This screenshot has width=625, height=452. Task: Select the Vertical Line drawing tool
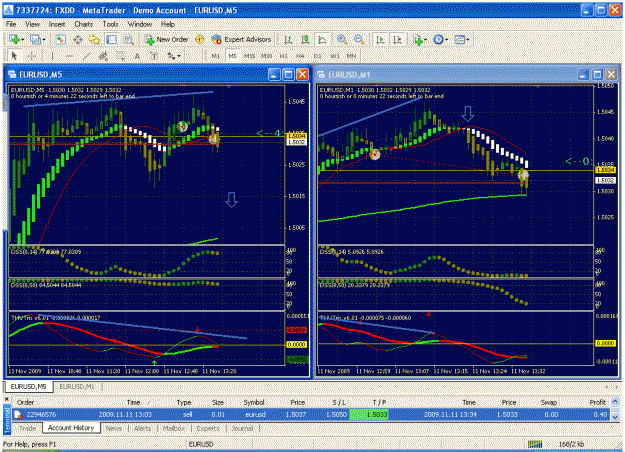pos(52,56)
